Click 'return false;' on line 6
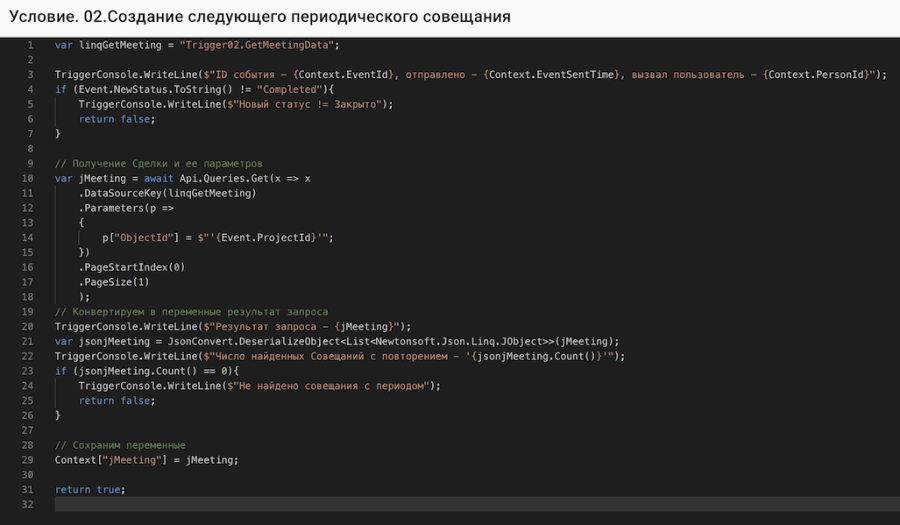This screenshot has height=525, width=900. pos(117,119)
